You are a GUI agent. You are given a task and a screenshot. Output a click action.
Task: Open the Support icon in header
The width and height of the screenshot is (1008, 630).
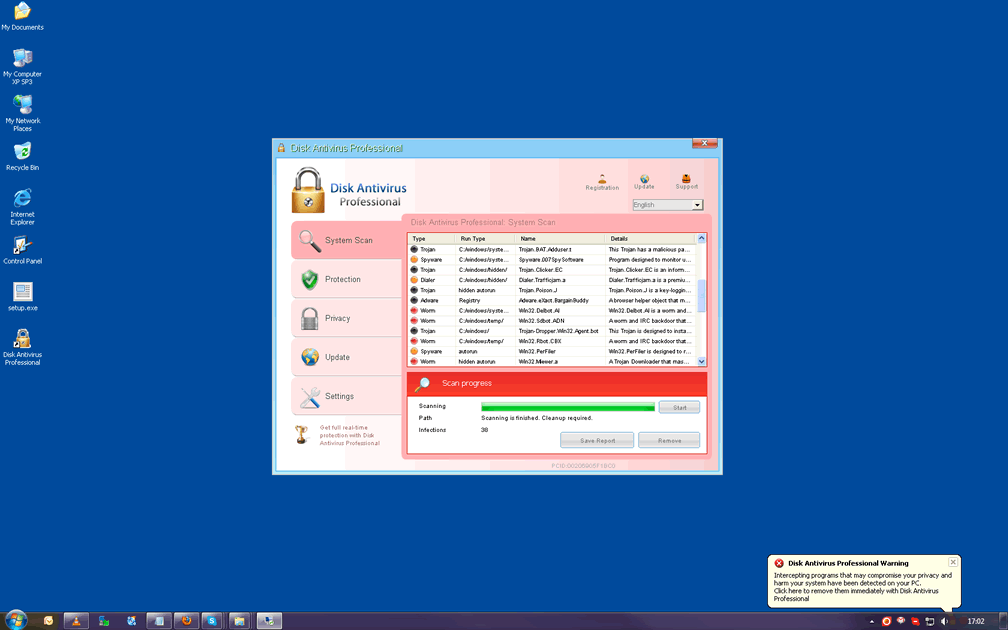[x=686, y=180]
